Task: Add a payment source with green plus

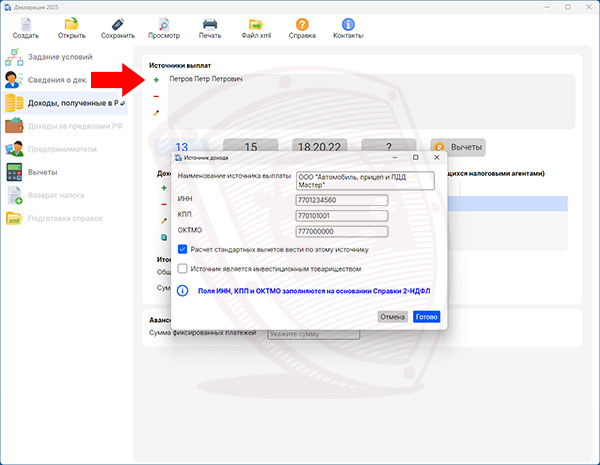Action: pyautogui.click(x=156, y=78)
